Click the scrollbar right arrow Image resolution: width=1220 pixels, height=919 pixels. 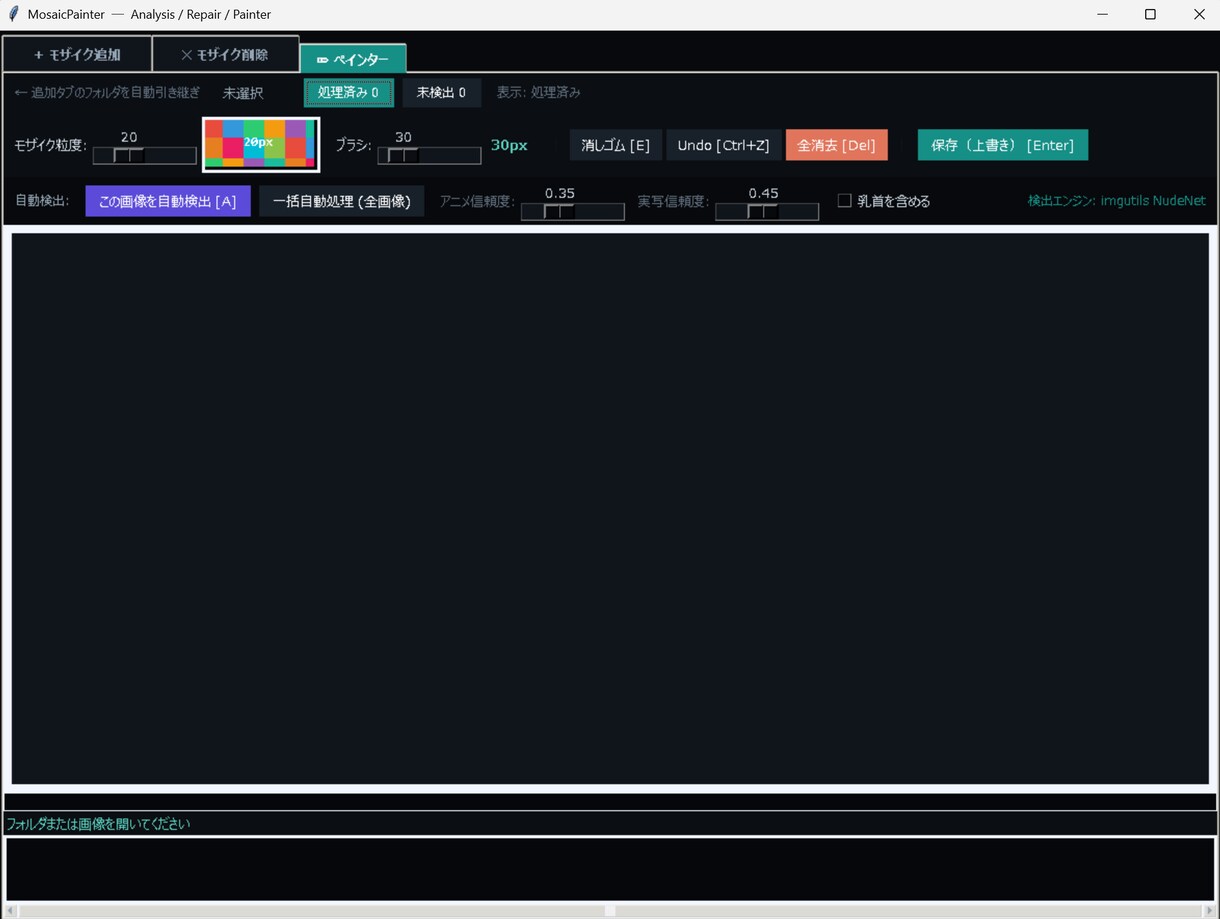[x=1209, y=911]
